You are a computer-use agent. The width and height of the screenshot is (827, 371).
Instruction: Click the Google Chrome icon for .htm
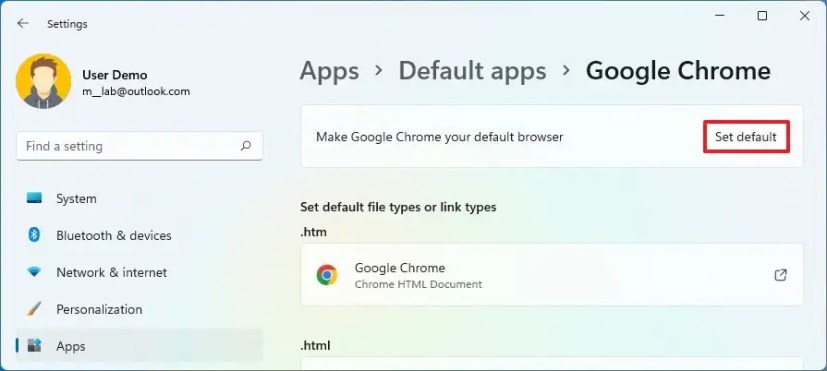[x=327, y=275]
